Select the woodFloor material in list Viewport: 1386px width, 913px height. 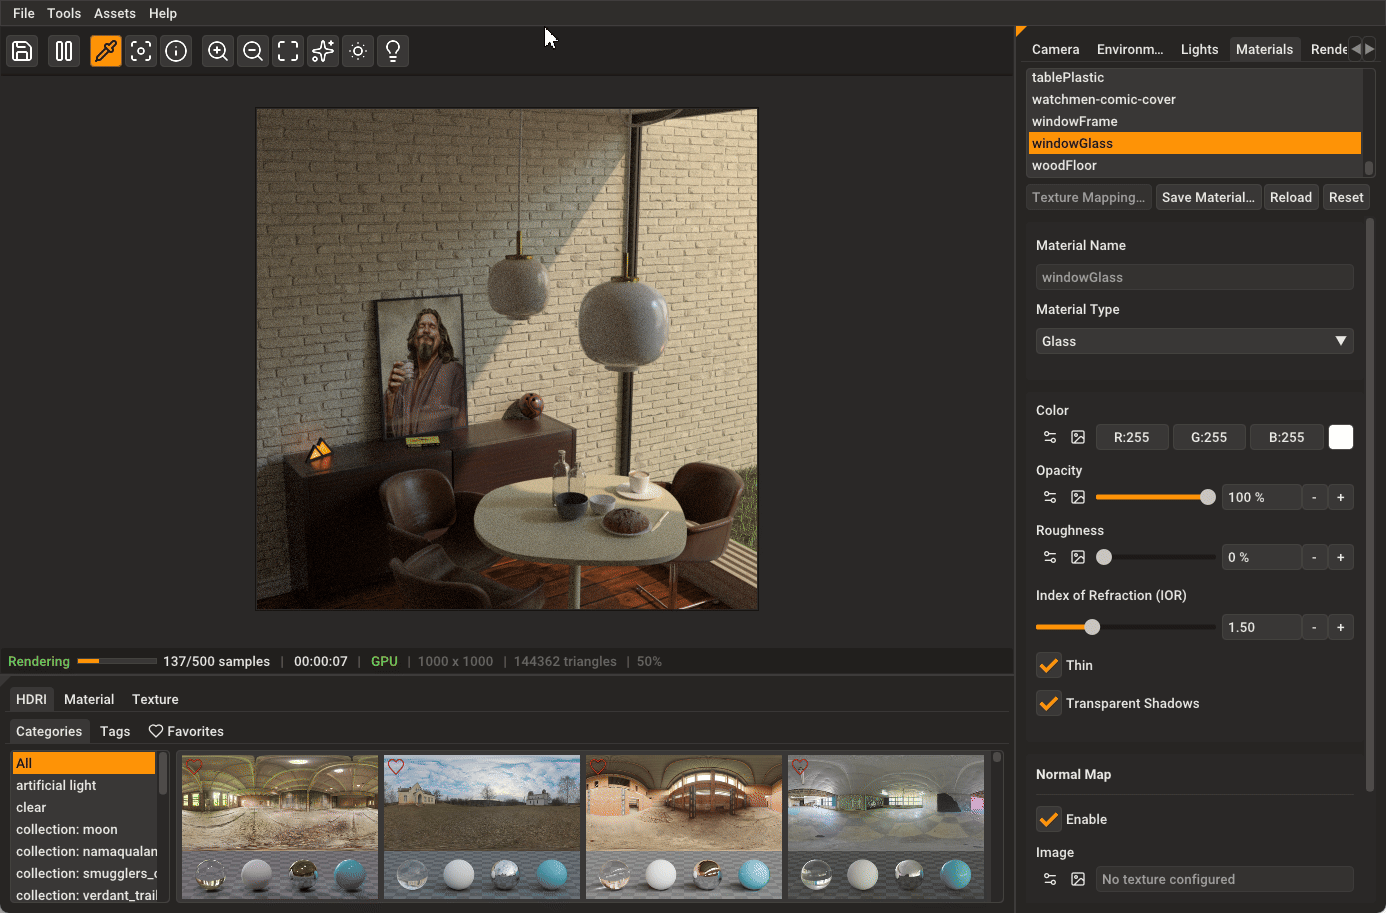[1064, 165]
